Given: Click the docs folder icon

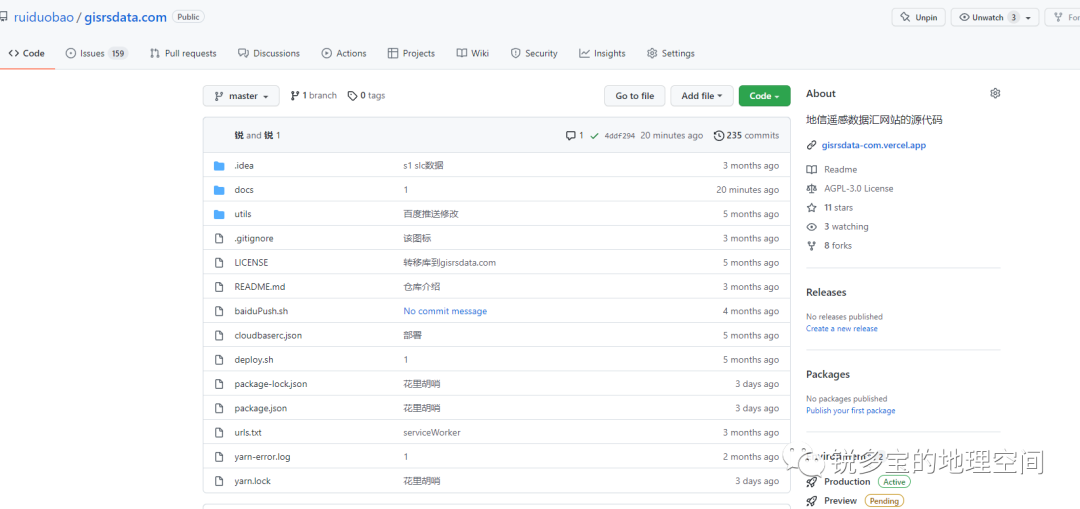Looking at the screenshot, I should tap(219, 190).
